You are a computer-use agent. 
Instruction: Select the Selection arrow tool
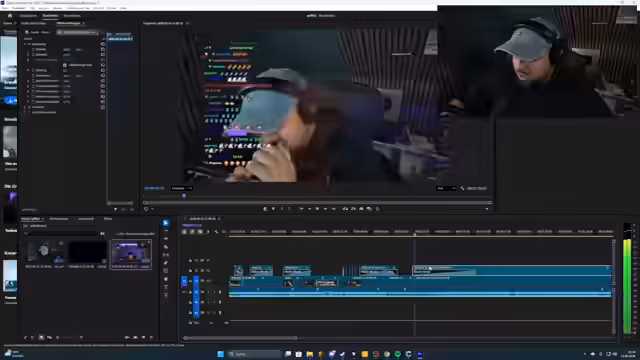tap(166, 223)
